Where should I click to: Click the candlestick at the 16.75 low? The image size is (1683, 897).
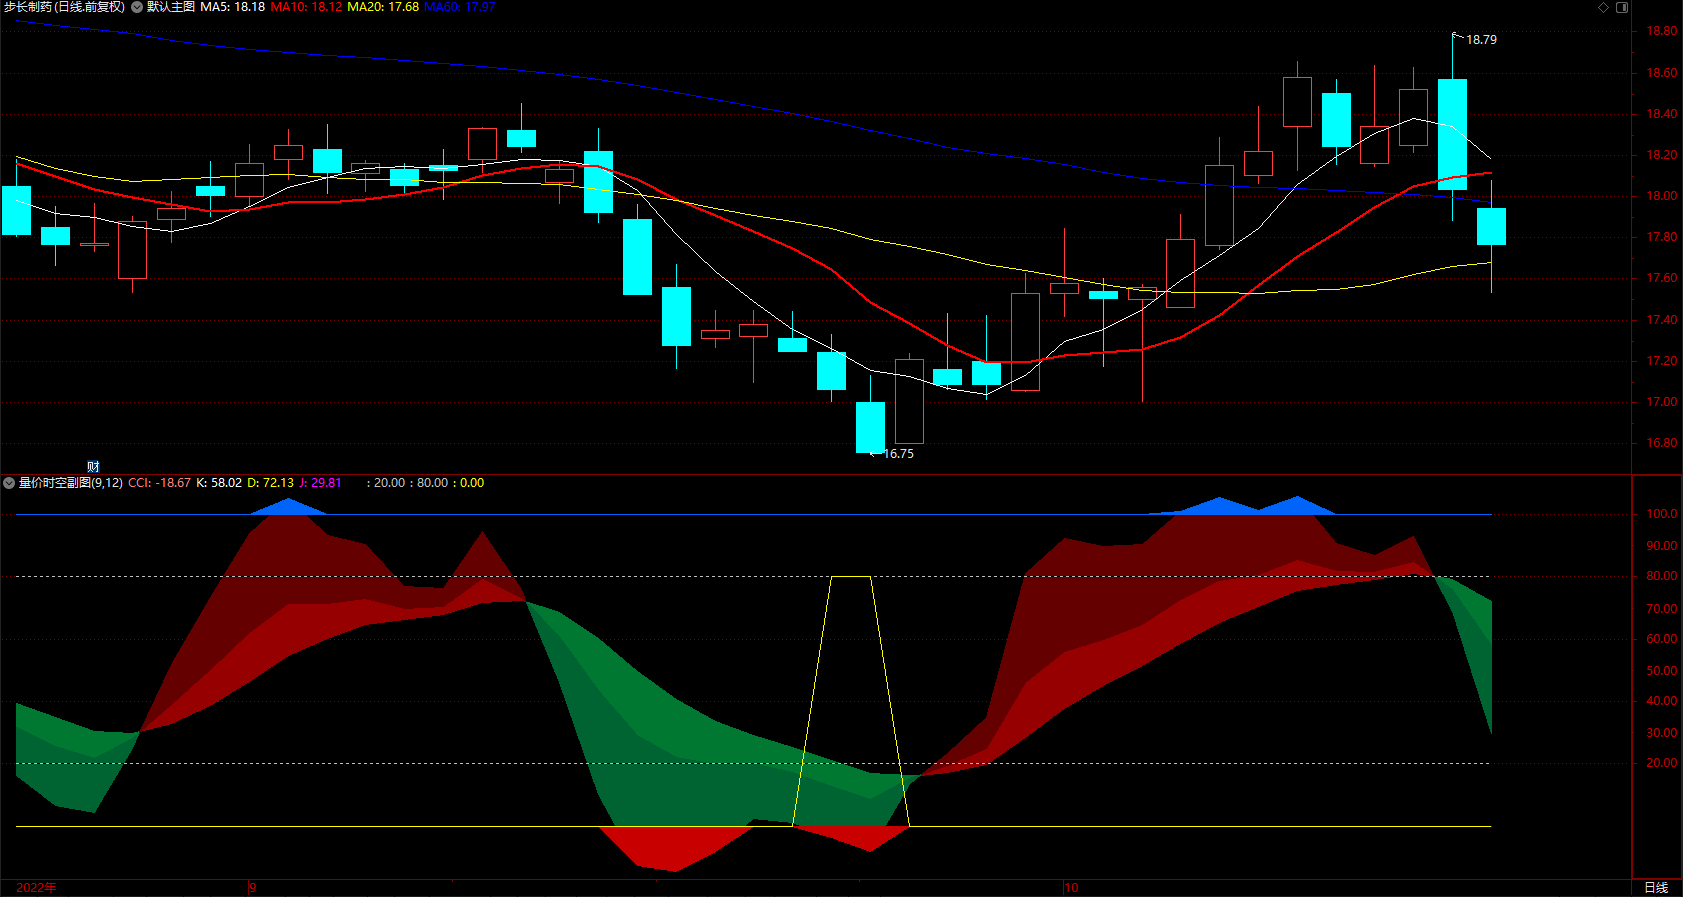click(870, 427)
